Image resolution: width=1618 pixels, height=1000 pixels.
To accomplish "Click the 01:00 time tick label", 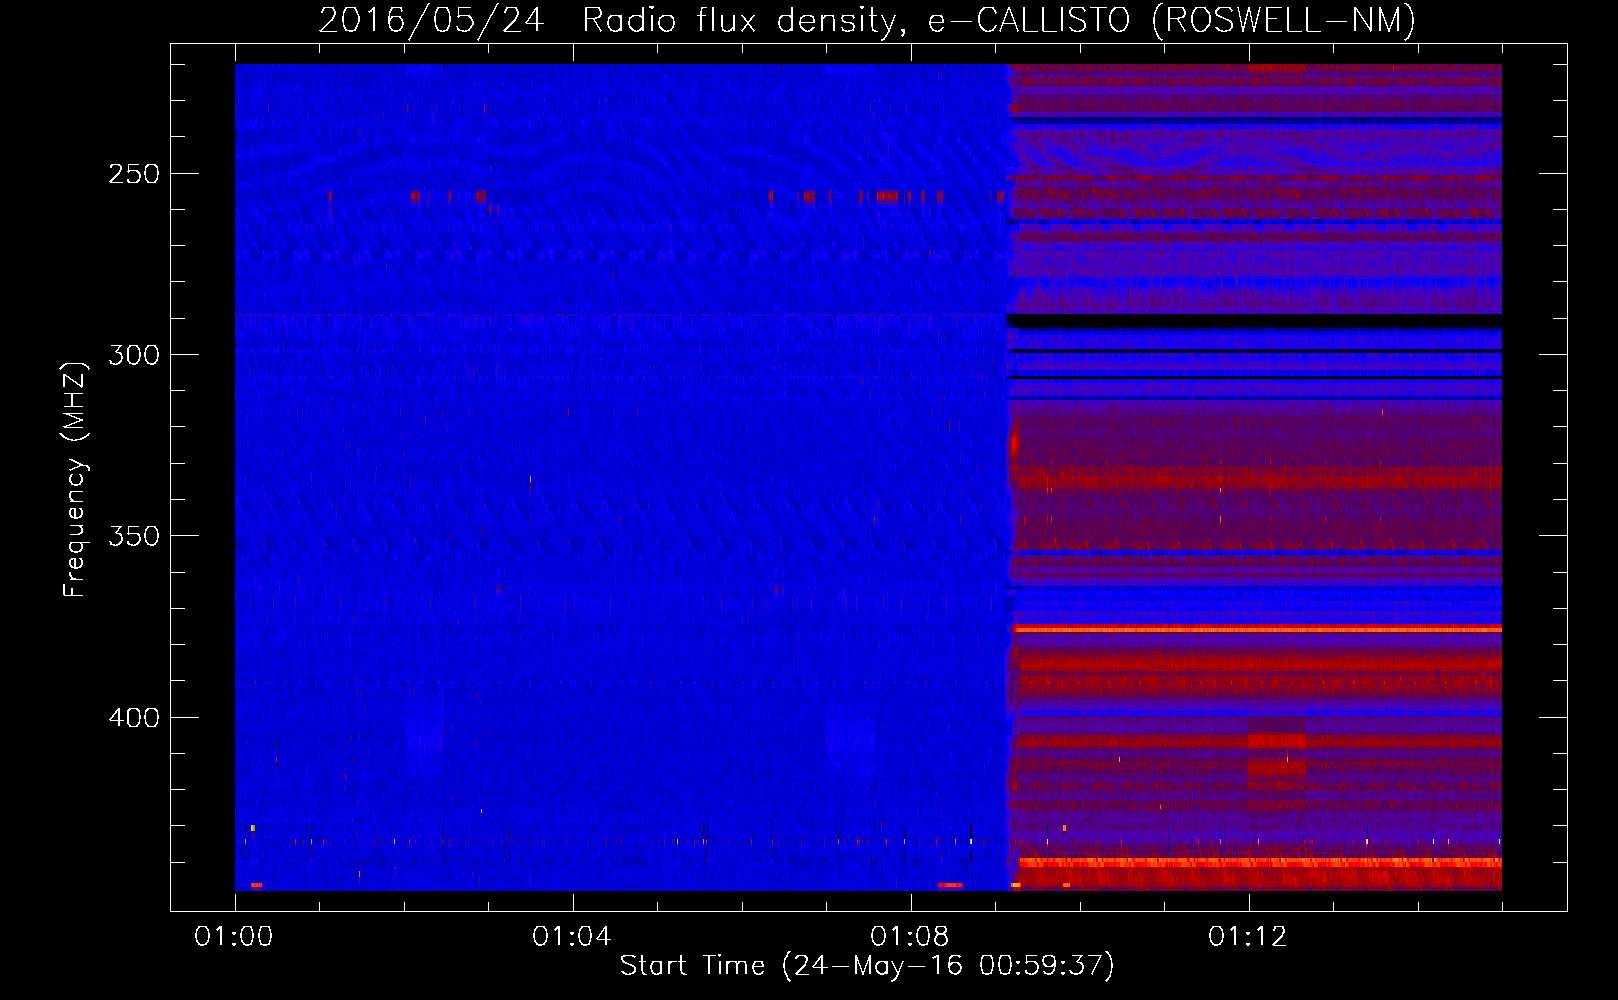I will pyautogui.click(x=234, y=937).
